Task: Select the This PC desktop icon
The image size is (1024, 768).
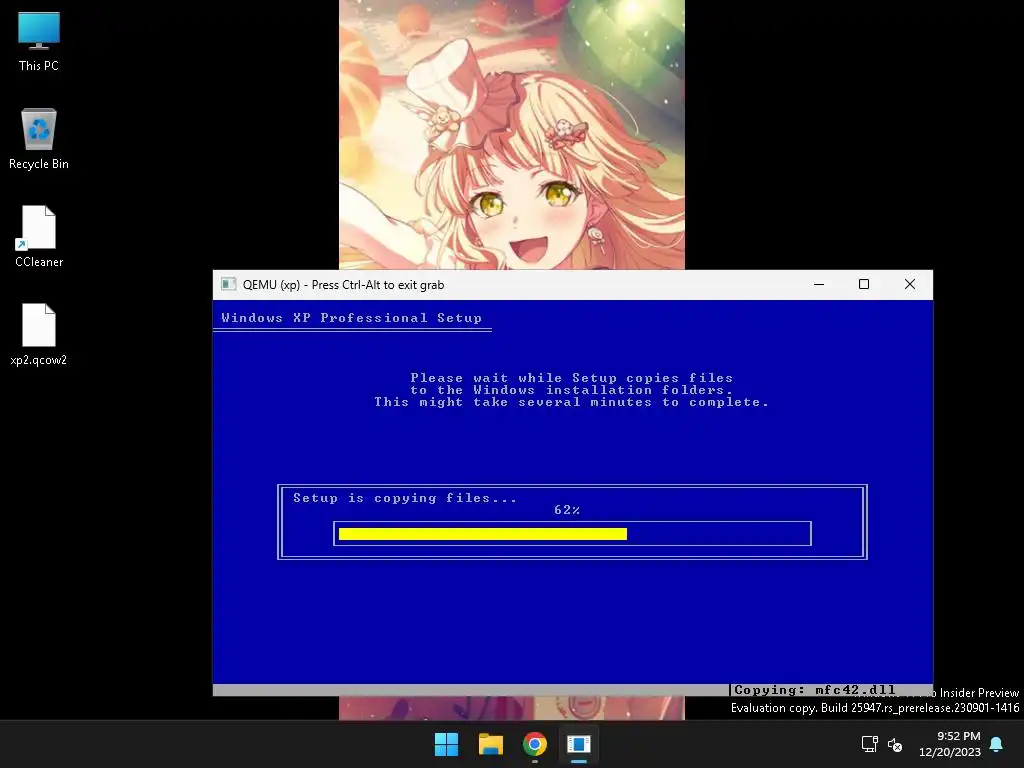Action: click(x=39, y=41)
